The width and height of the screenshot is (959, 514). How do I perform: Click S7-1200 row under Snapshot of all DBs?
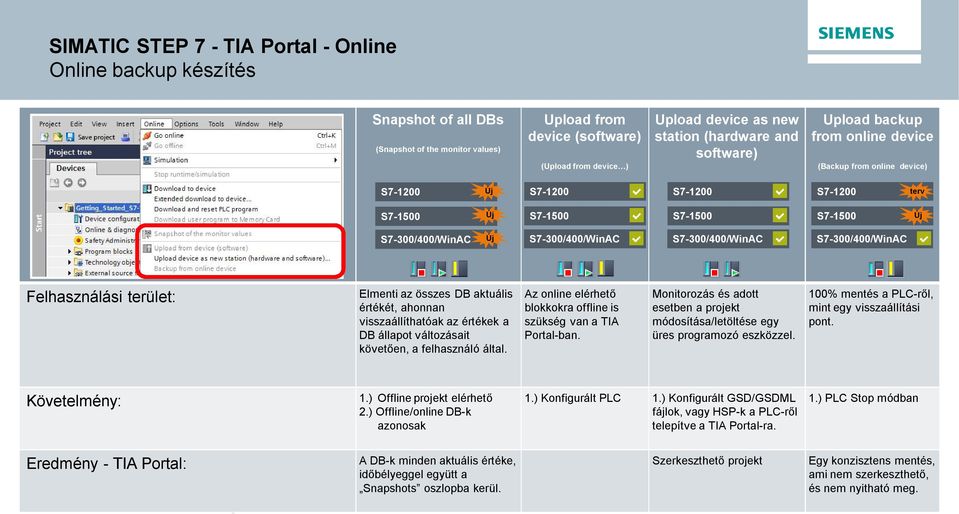(438, 192)
